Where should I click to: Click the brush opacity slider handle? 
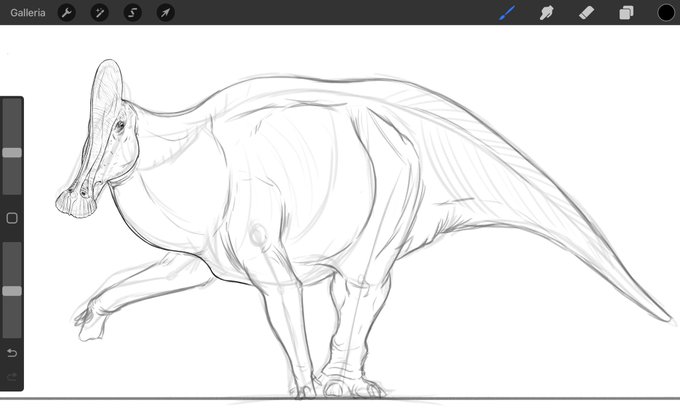pyautogui.click(x=12, y=291)
